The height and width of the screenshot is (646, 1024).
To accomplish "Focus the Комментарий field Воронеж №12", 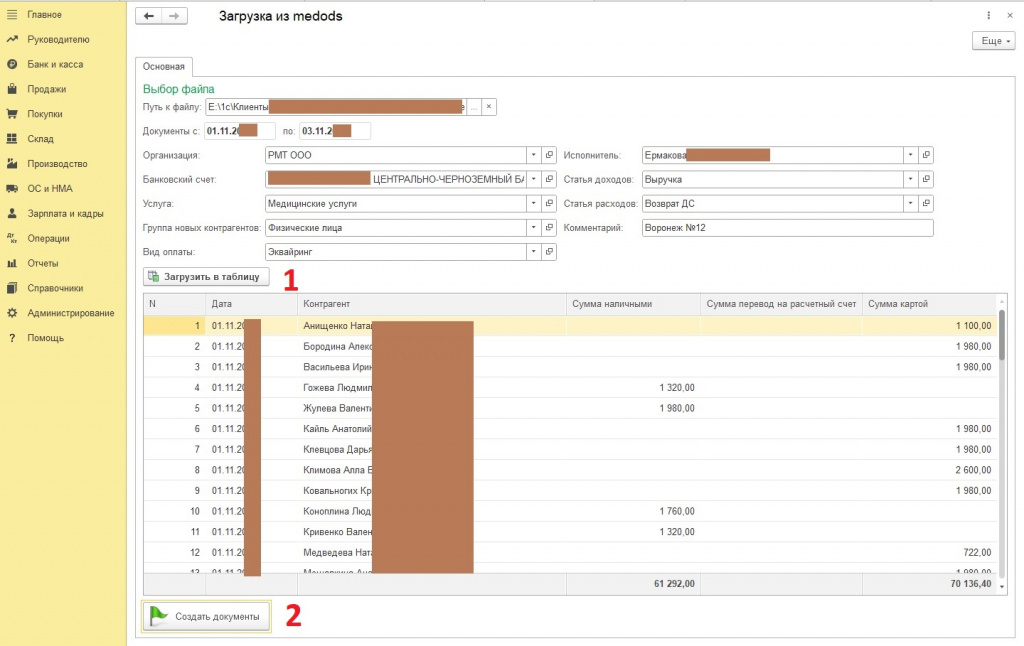I will [x=788, y=227].
